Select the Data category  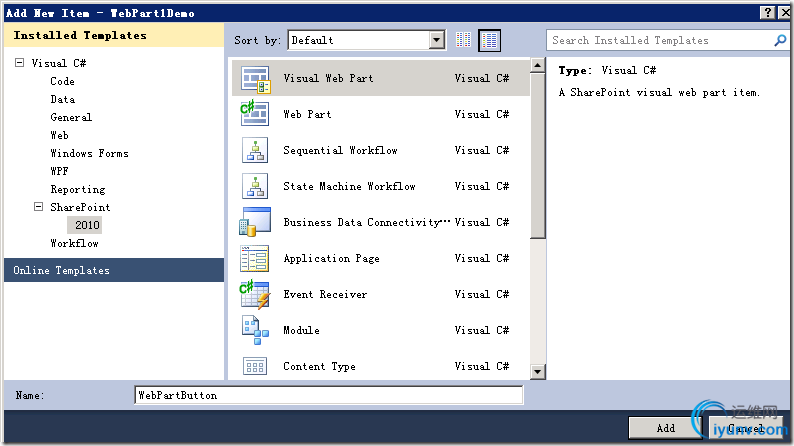tap(62, 99)
